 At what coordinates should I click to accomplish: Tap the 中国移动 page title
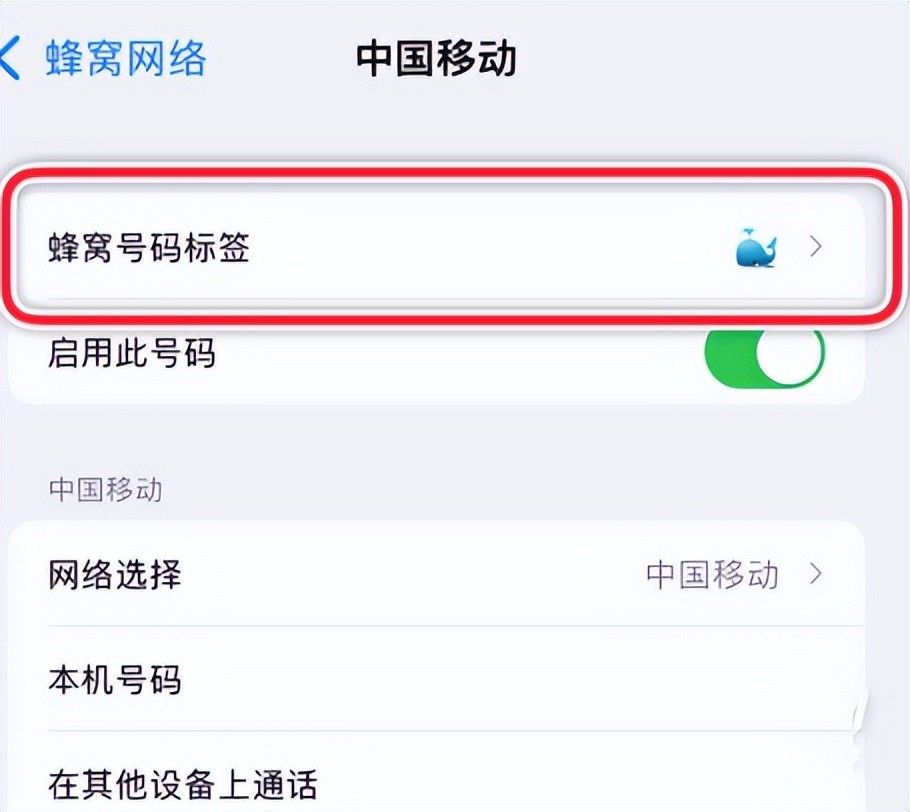coord(436,59)
